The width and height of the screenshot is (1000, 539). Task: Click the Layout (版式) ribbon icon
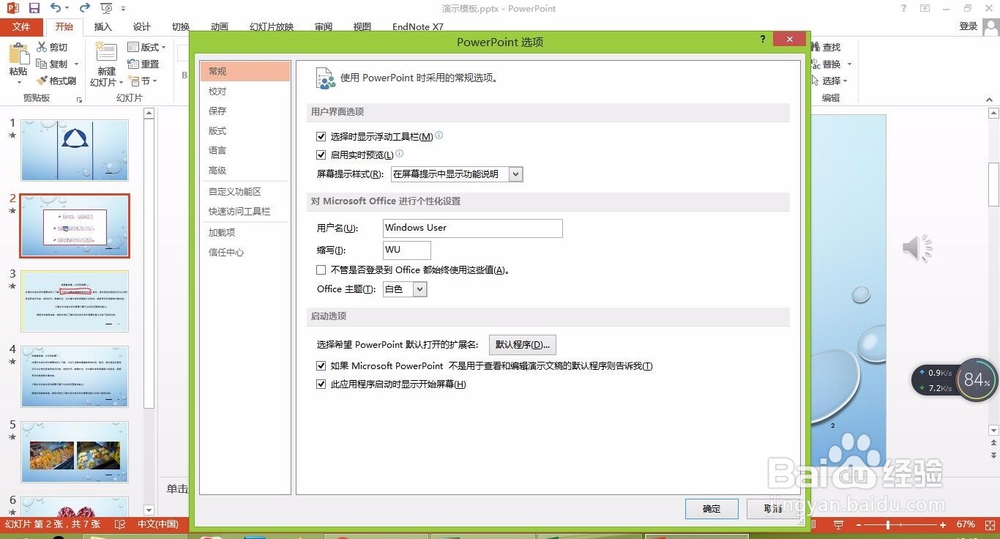tap(133, 47)
